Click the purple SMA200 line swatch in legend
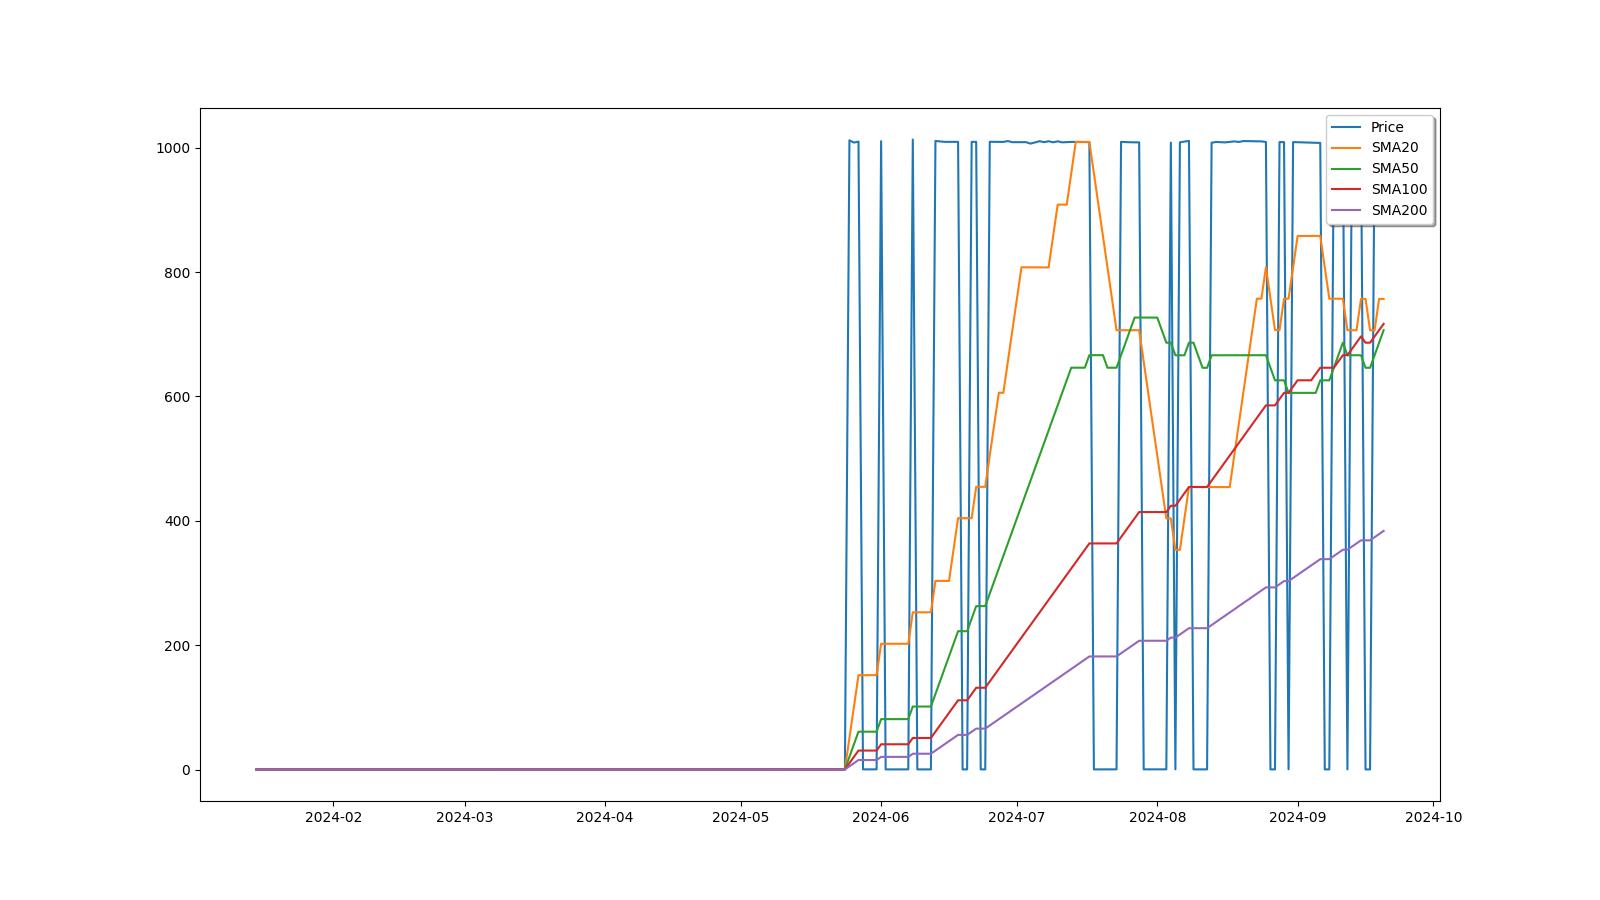 (1348, 211)
